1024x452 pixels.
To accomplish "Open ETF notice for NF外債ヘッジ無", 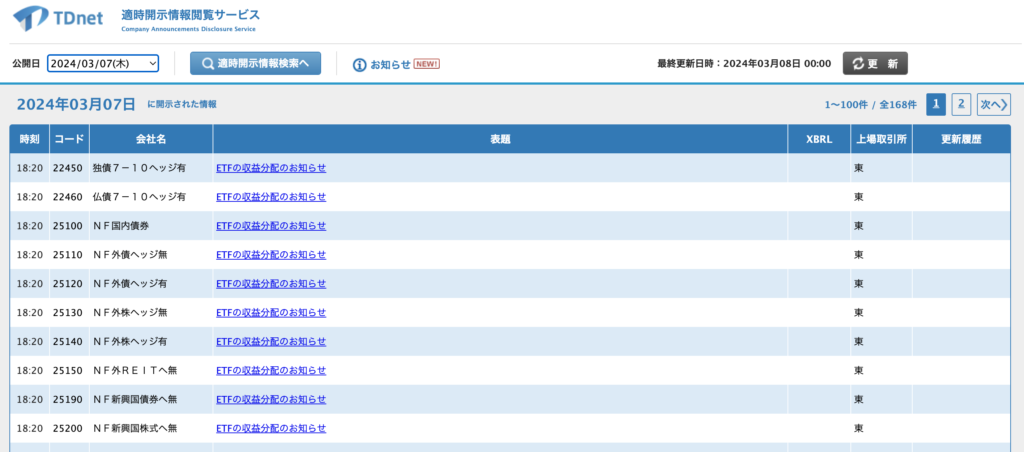I will [271, 255].
